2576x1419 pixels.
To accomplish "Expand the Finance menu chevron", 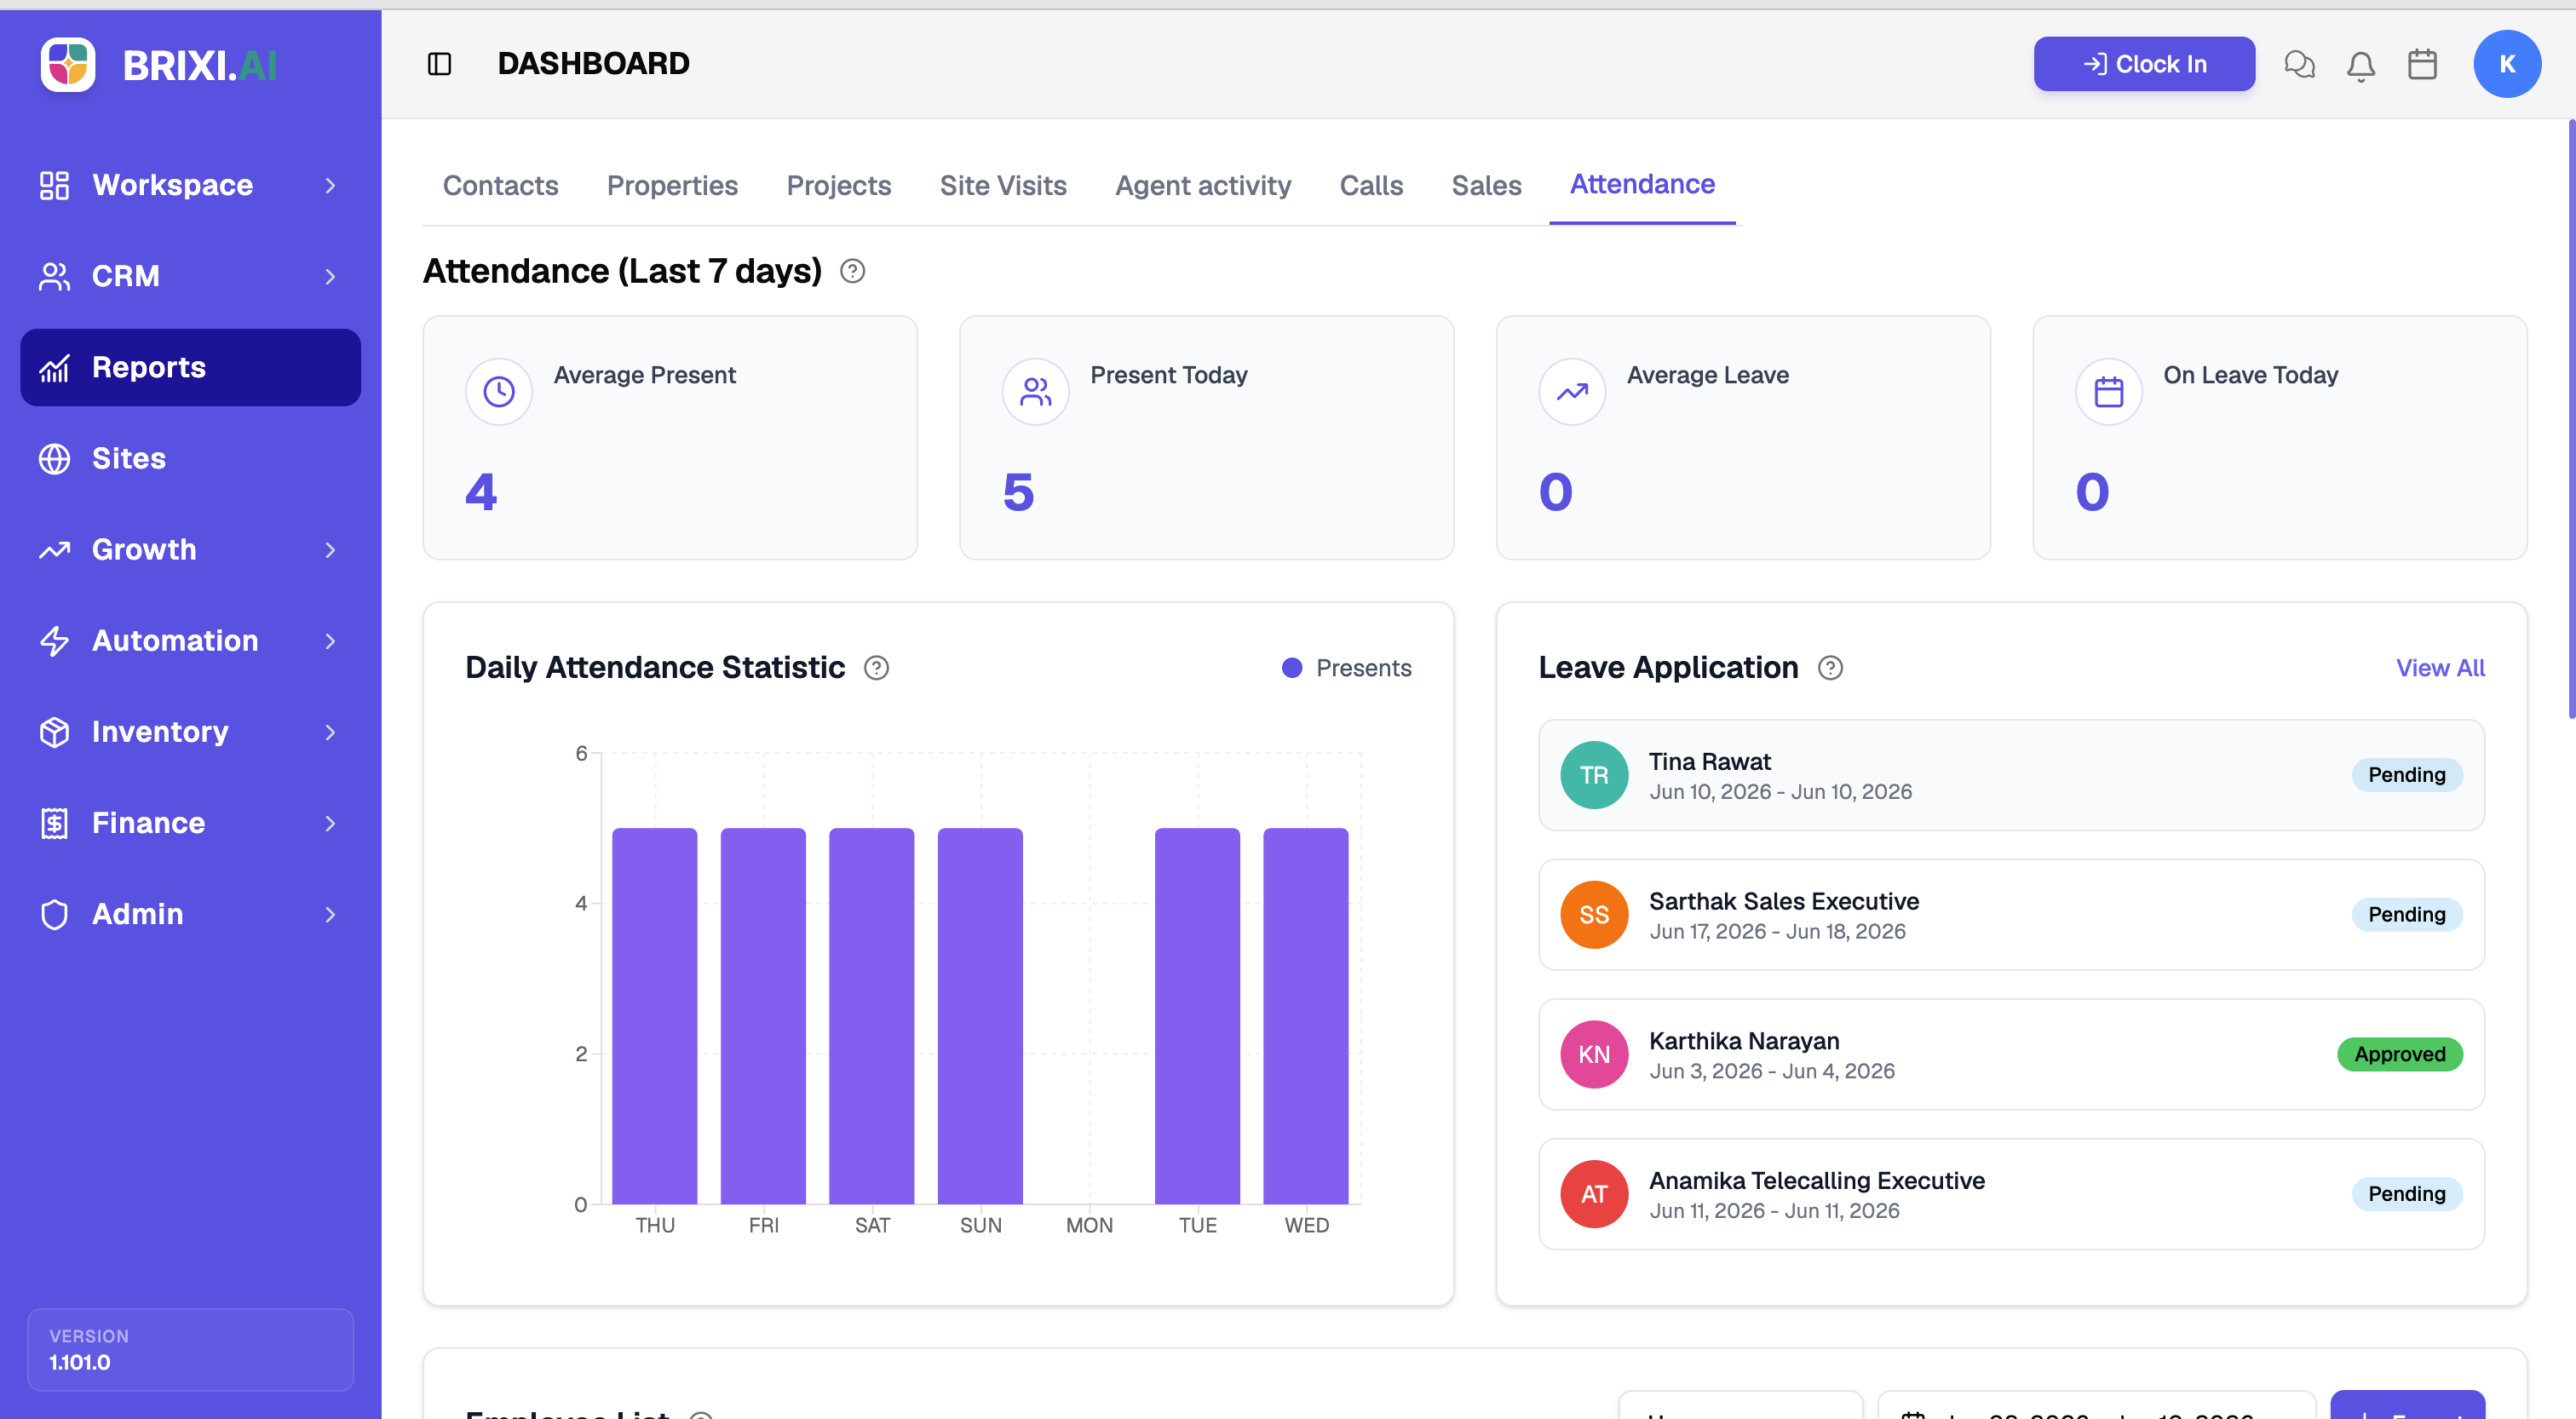I will [x=330, y=823].
